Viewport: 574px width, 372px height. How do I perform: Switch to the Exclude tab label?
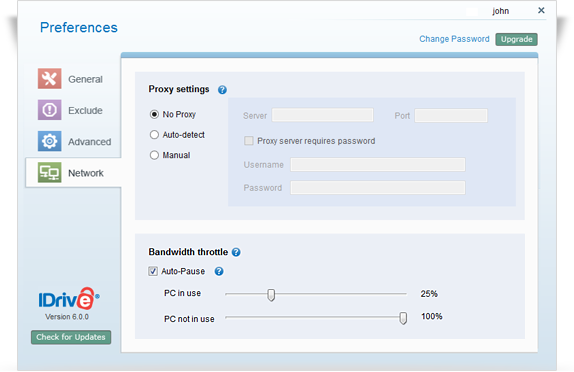coord(85,111)
